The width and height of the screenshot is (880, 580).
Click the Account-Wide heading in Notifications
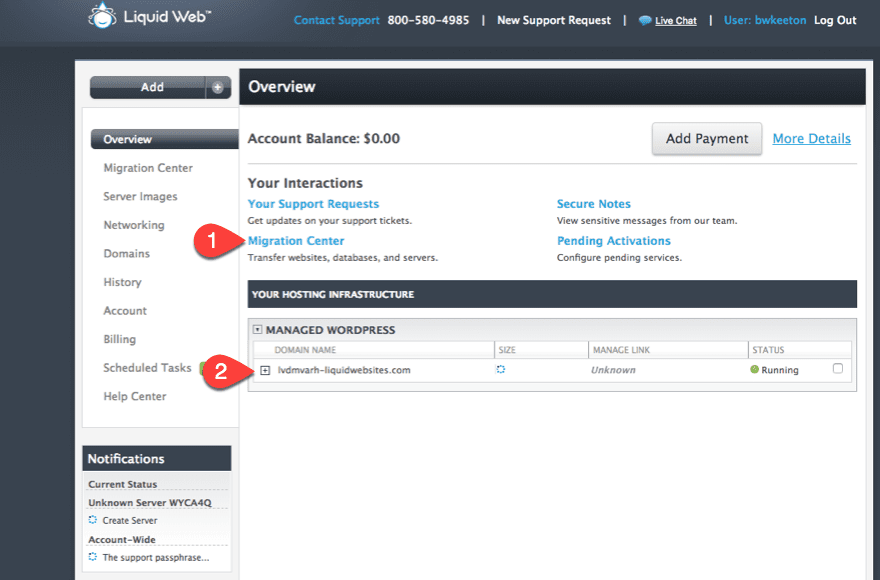click(122, 540)
